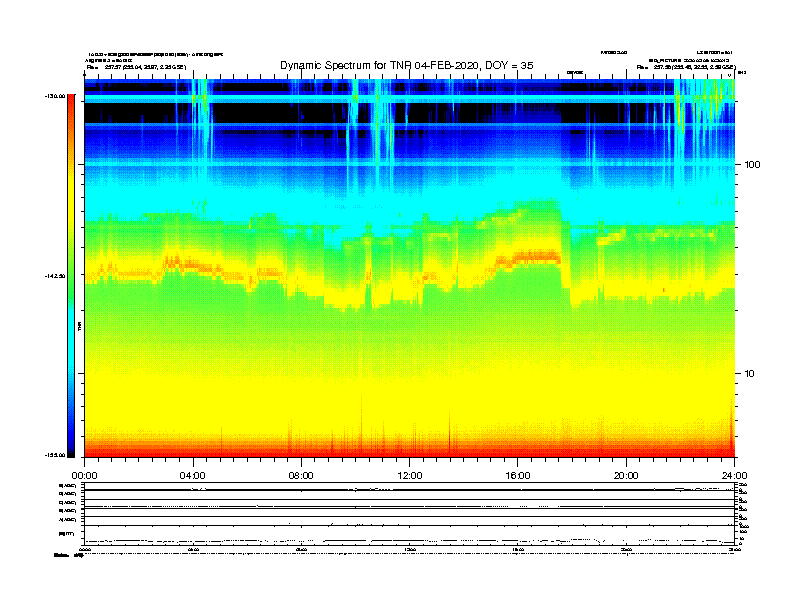792x612 pixels.
Task: Select the 20:00 time axis label
Action: click(x=626, y=476)
